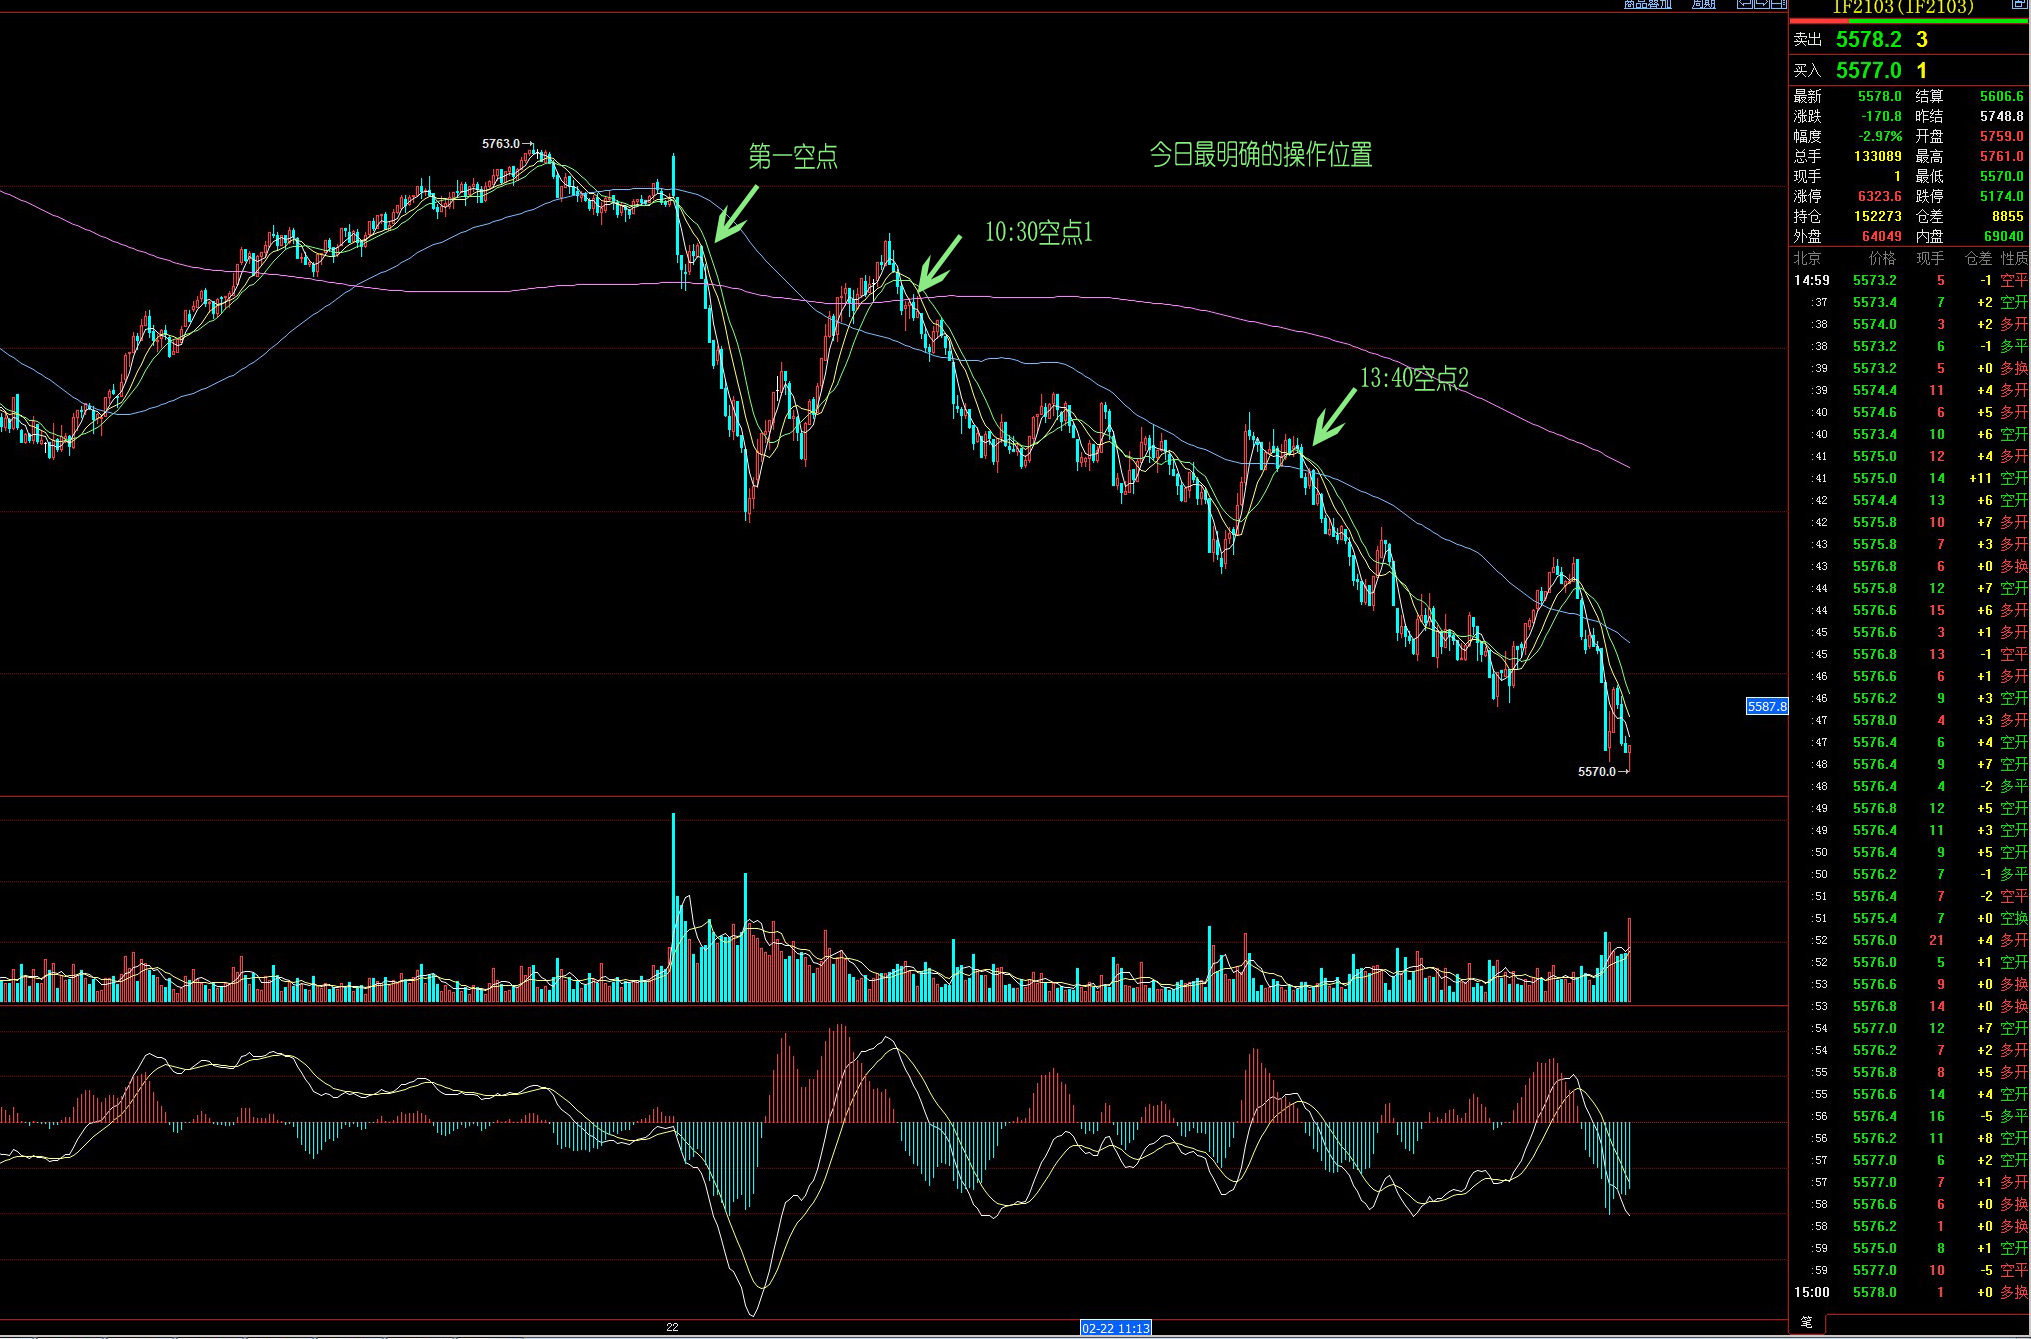Click the 买入 bid price 5577.0
This screenshot has width=2031, height=1339.
click(1868, 70)
